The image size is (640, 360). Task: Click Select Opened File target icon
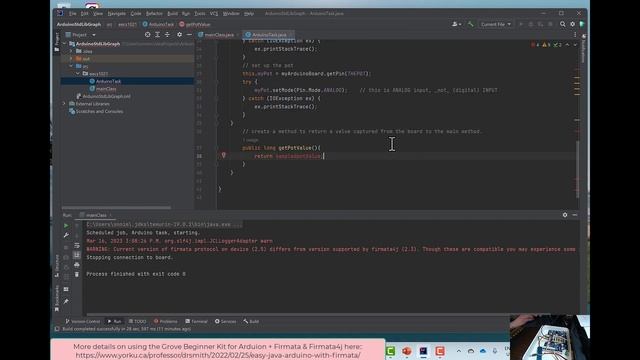point(147,35)
